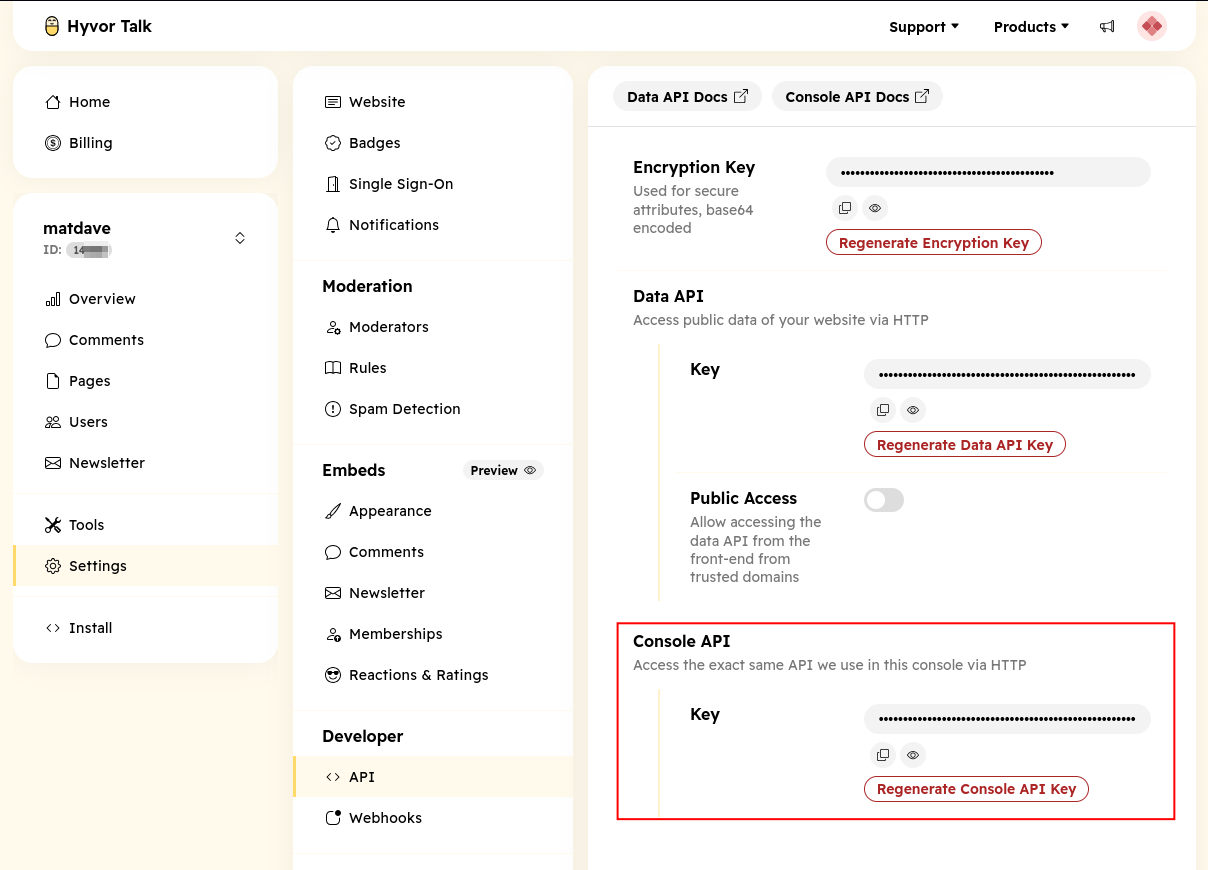Click the announcements megaphone icon

1107,27
